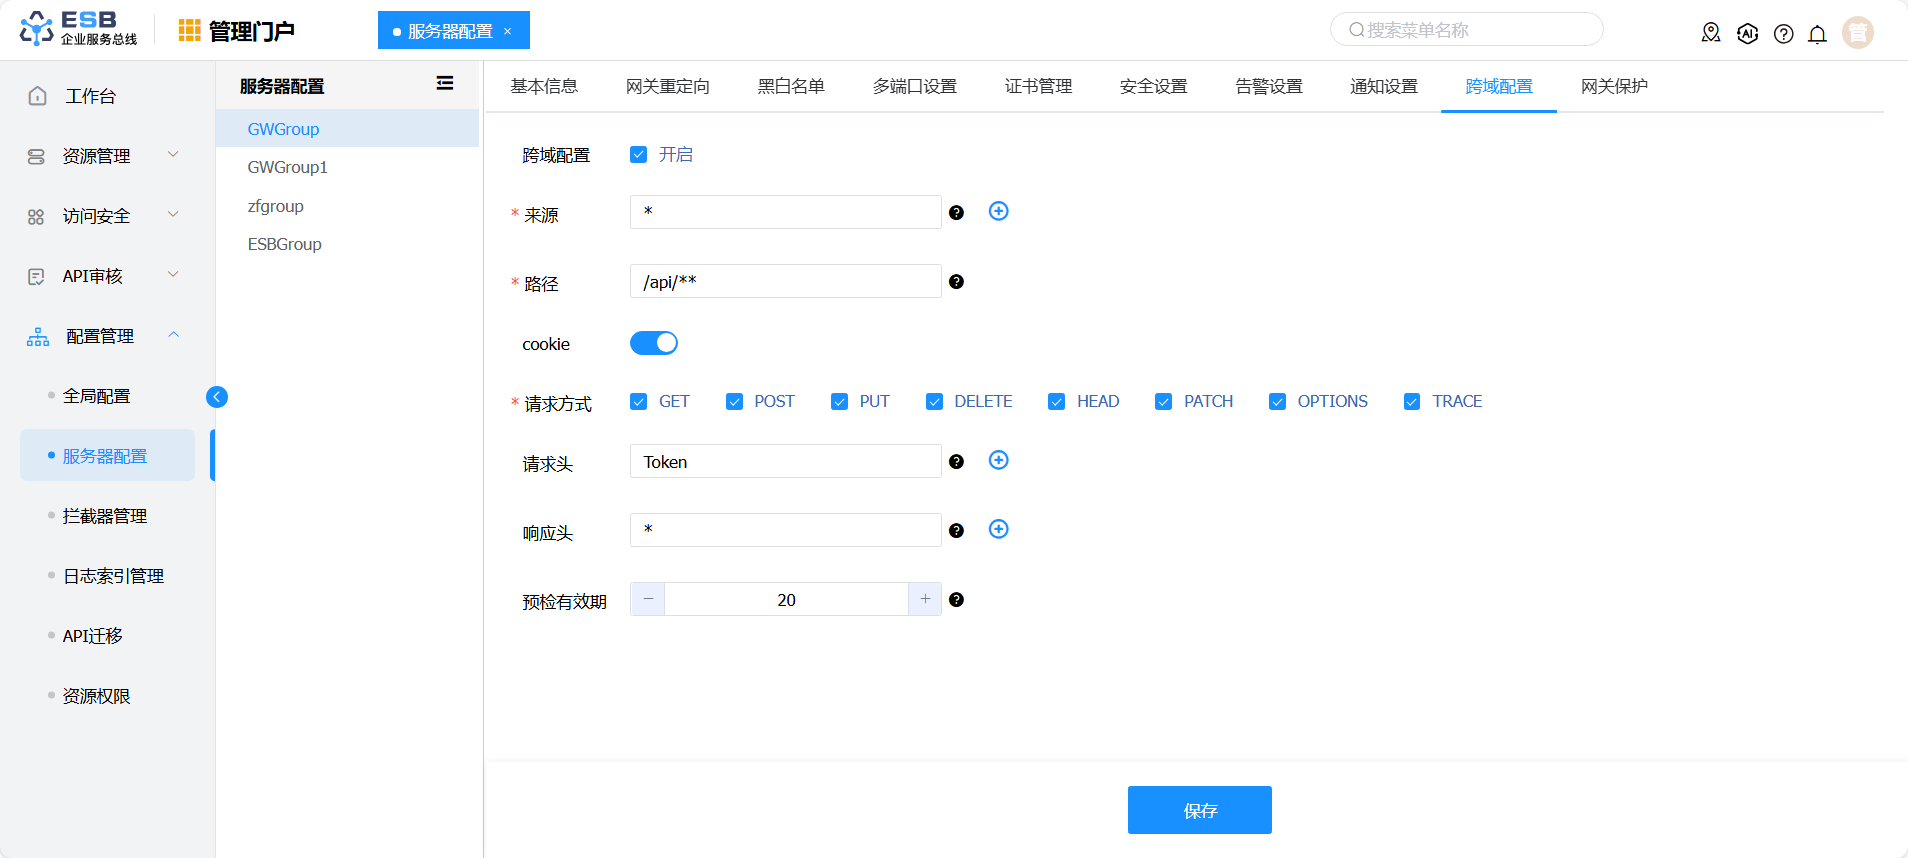Click the add icon next to 请求头 field
Image resolution: width=1908 pixels, height=858 pixels.
coord(998,460)
